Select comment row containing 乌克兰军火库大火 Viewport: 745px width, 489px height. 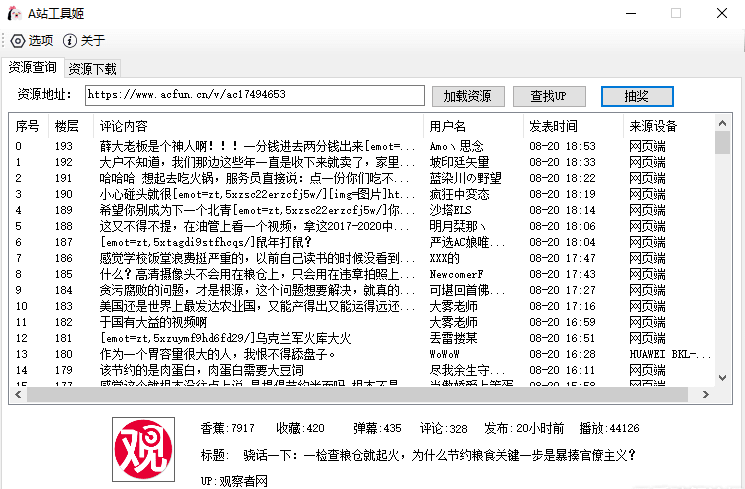tap(362, 338)
